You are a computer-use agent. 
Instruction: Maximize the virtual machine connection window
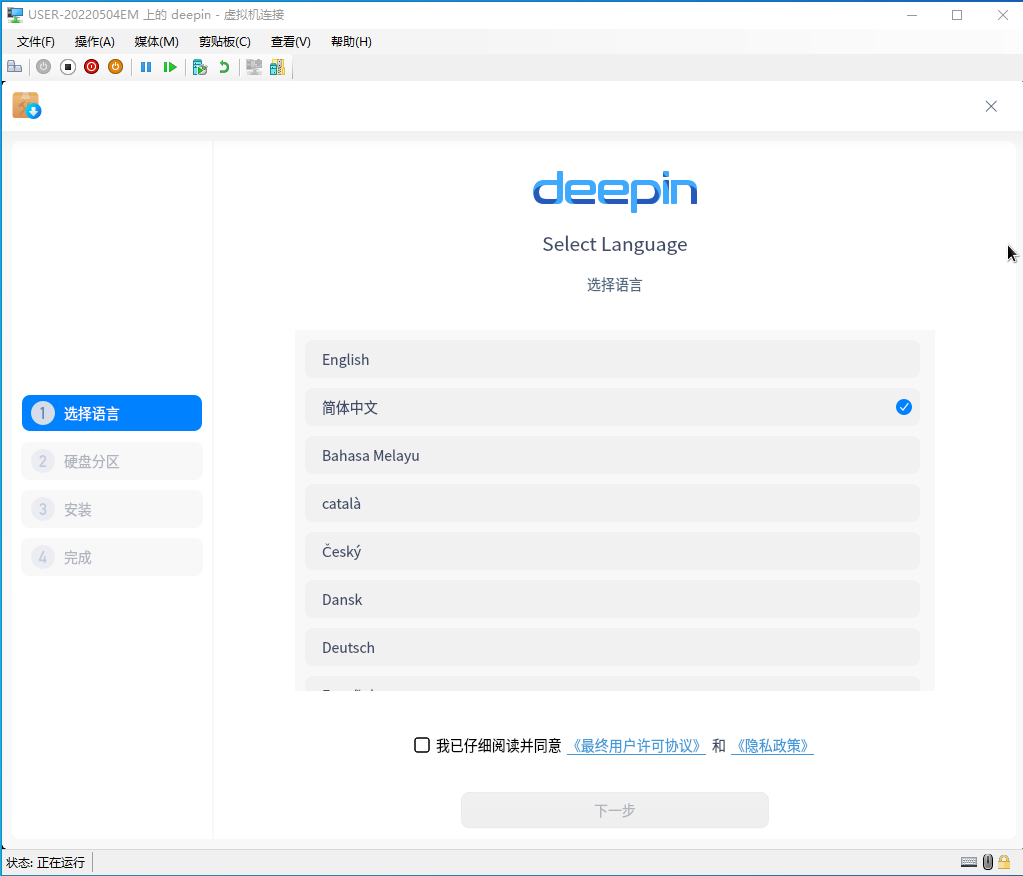957,15
